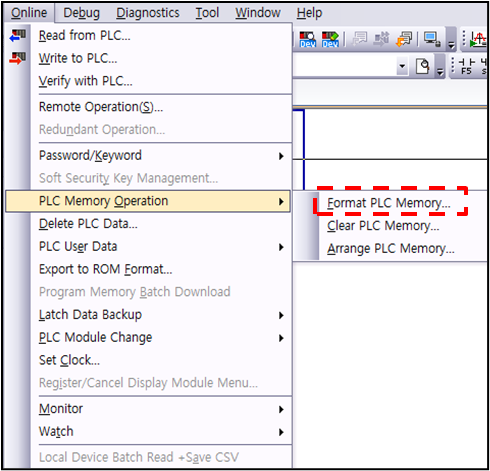
Task: Click the grayed Register/Cancel Display Module Menu... entry
Action: [x=148, y=383]
